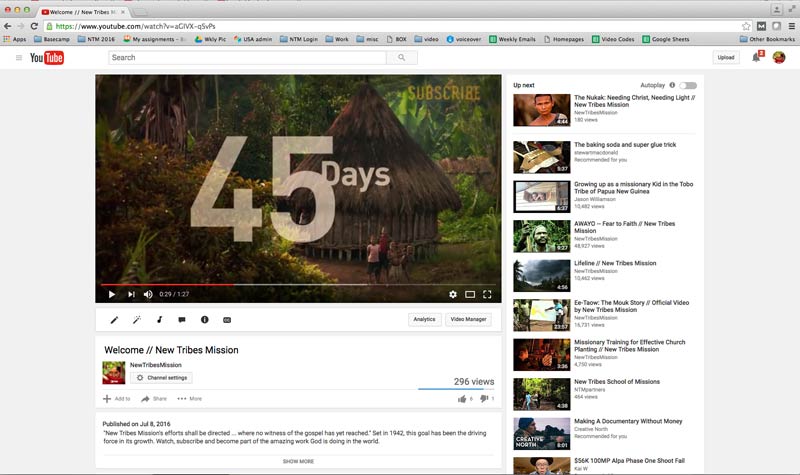
Task: Click the Autoplay info icon
Action: pos(672,85)
